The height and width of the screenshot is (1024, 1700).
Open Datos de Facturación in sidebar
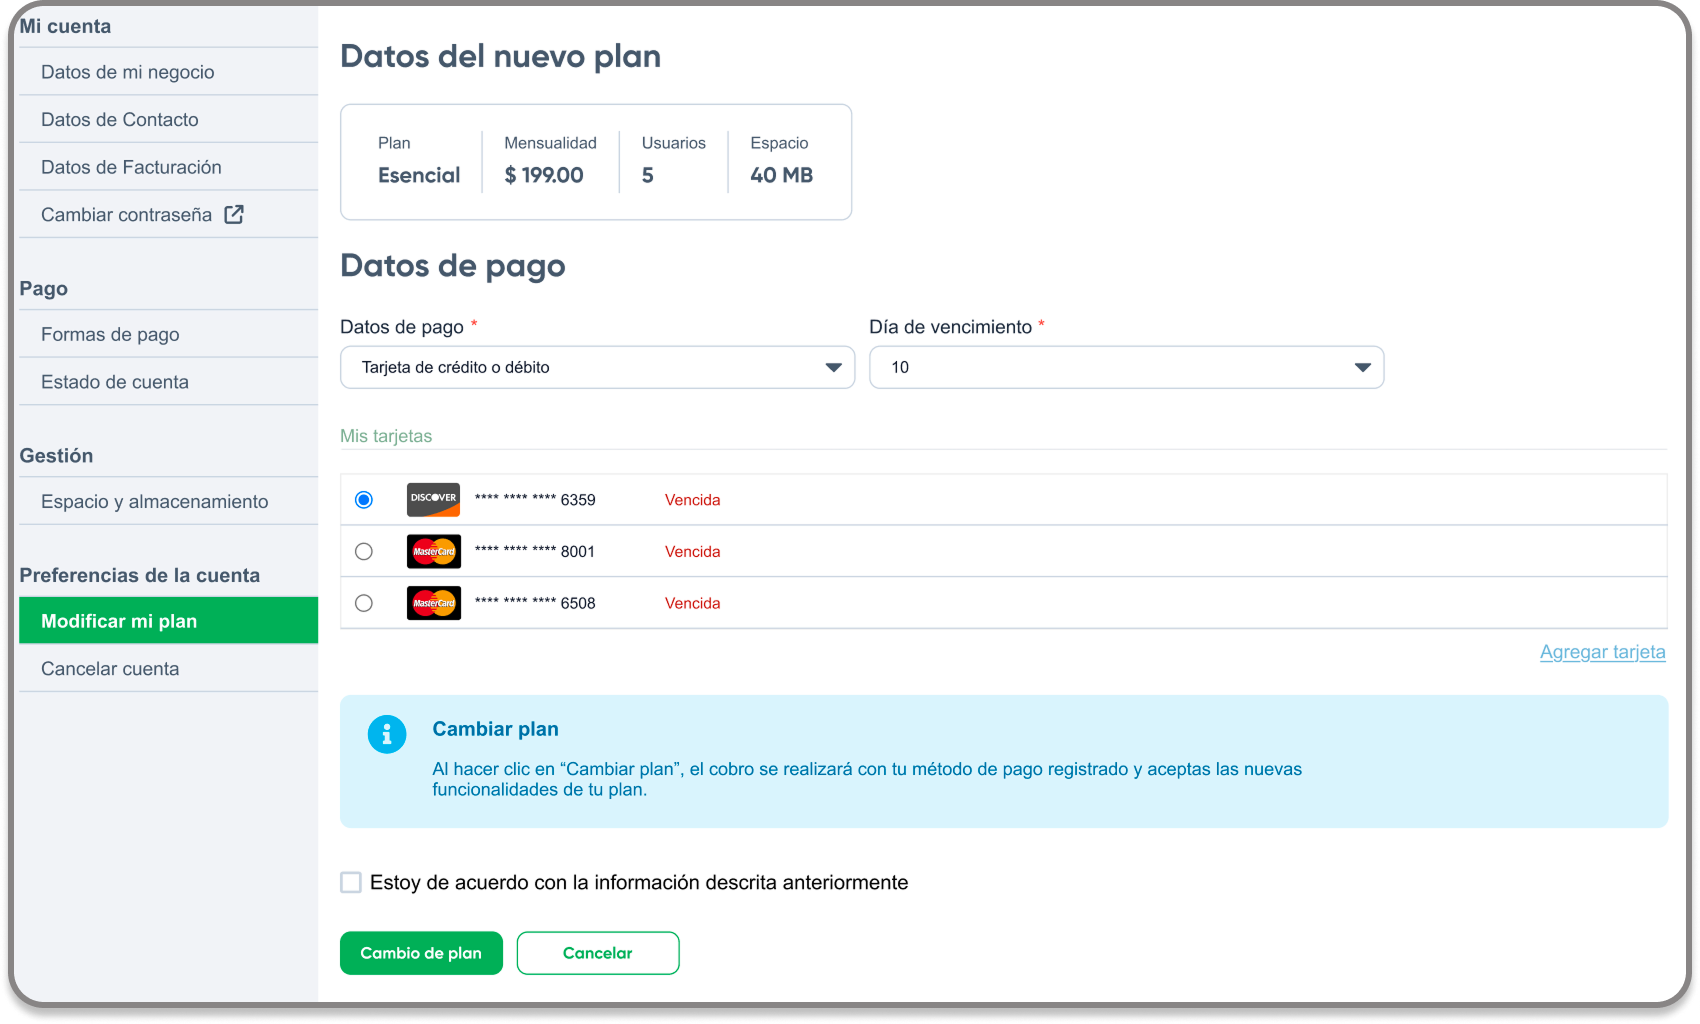tap(168, 167)
